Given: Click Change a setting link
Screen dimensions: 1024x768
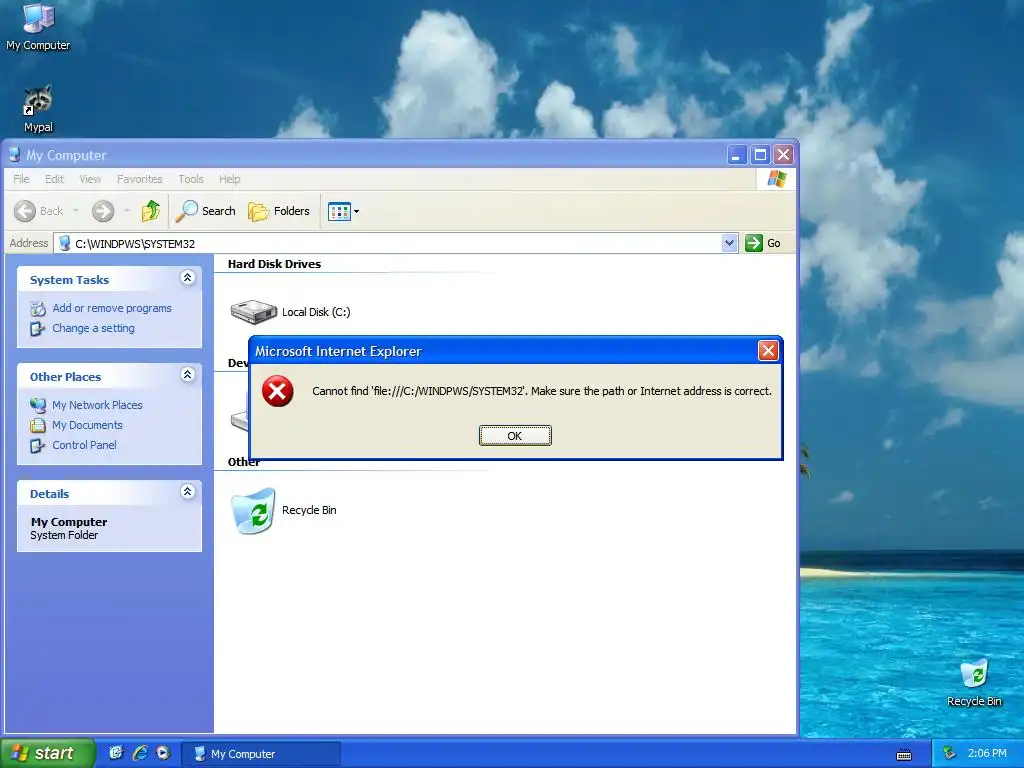Looking at the screenshot, I should coord(93,328).
